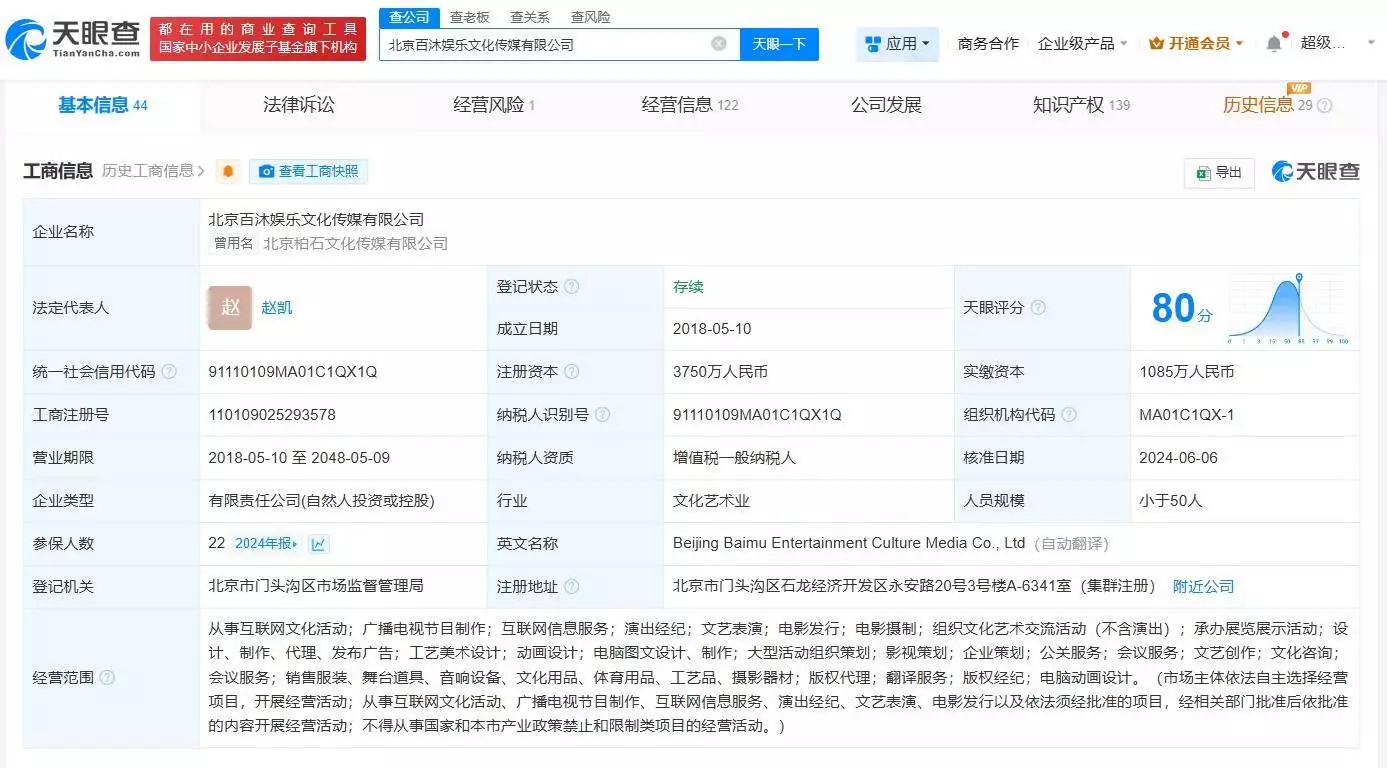Viewport: 1387px width, 768px height.
Task: Click the 增值税一般纳税人 taxpayer qualification
Action: tap(734, 458)
